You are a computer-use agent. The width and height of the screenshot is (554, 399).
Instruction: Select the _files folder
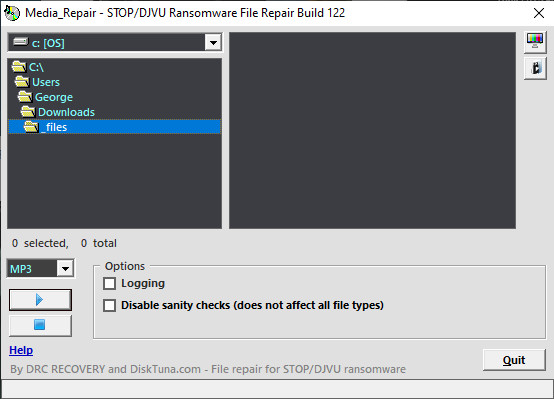pyautogui.click(x=114, y=127)
